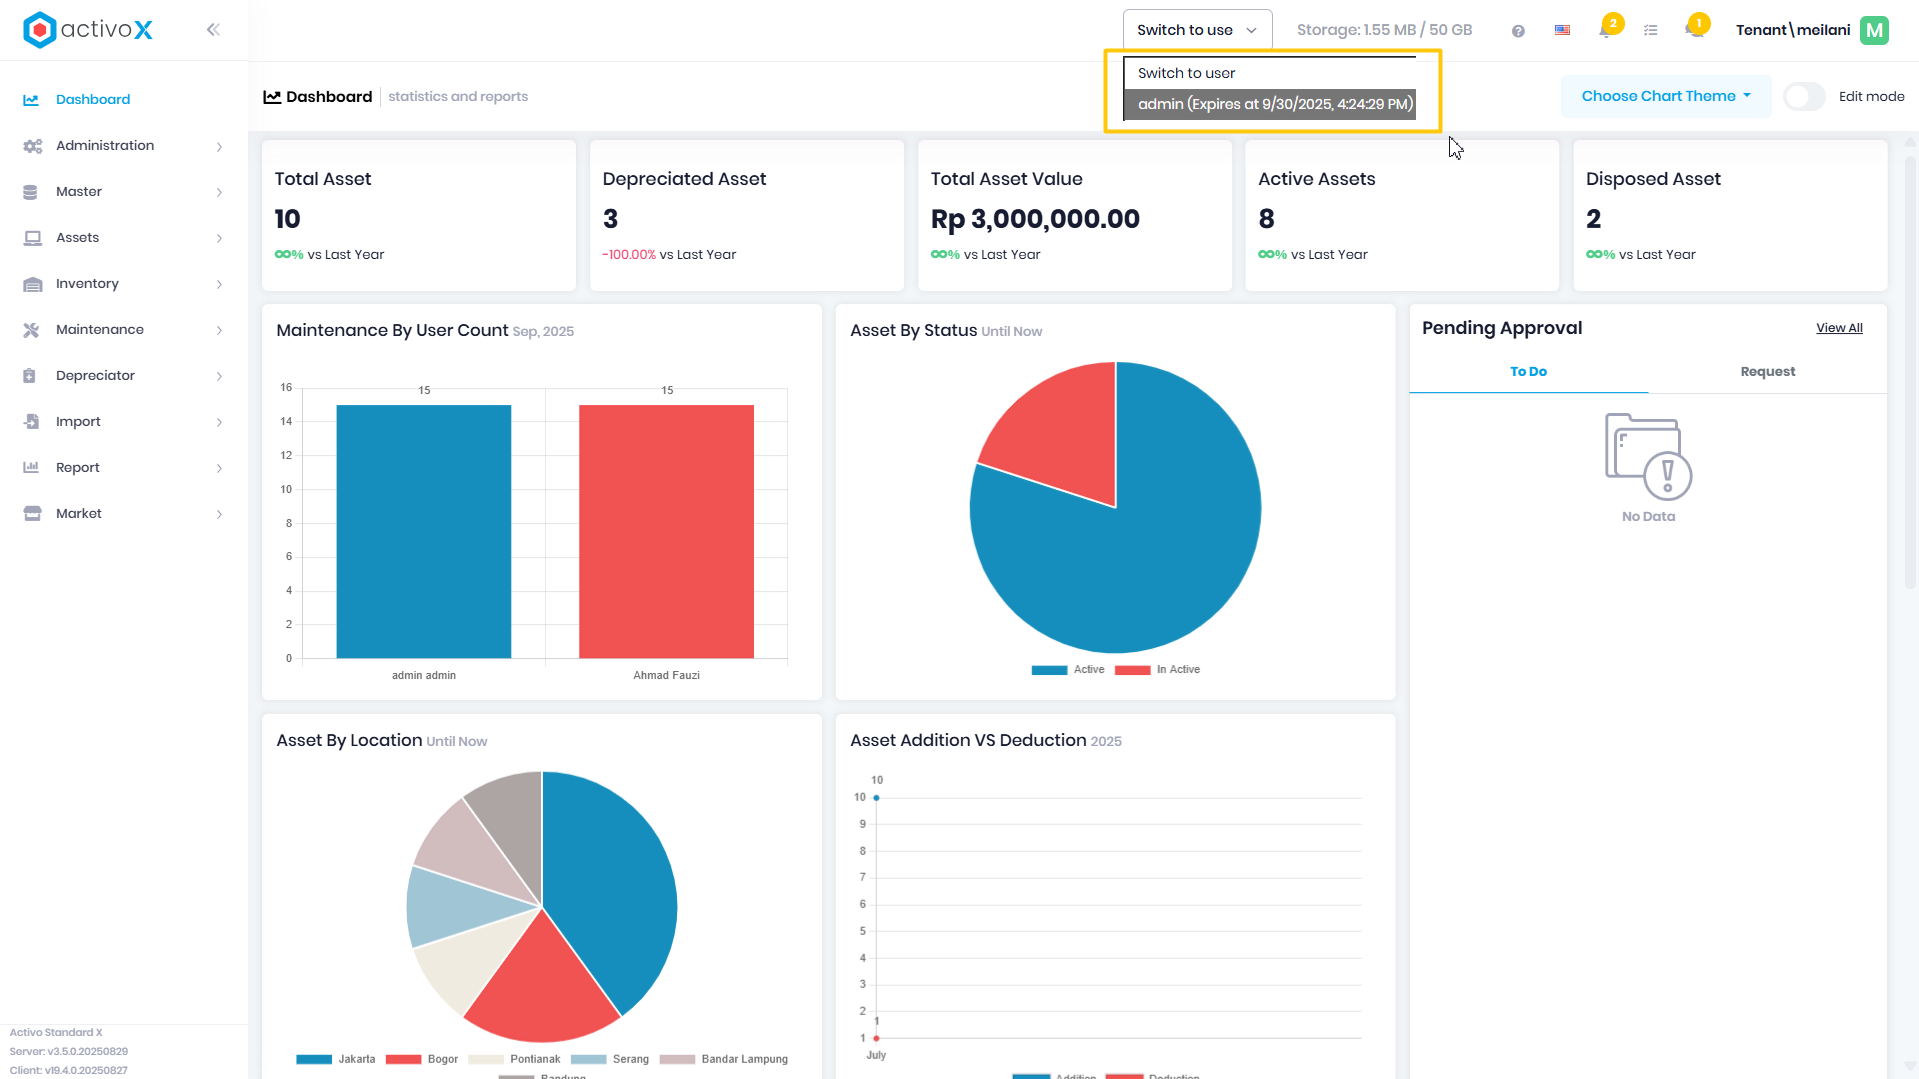The height and width of the screenshot is (1079, 1919).
Task: Click the red Ahmad Fauzi bar
Action: [x=666, y=531]
